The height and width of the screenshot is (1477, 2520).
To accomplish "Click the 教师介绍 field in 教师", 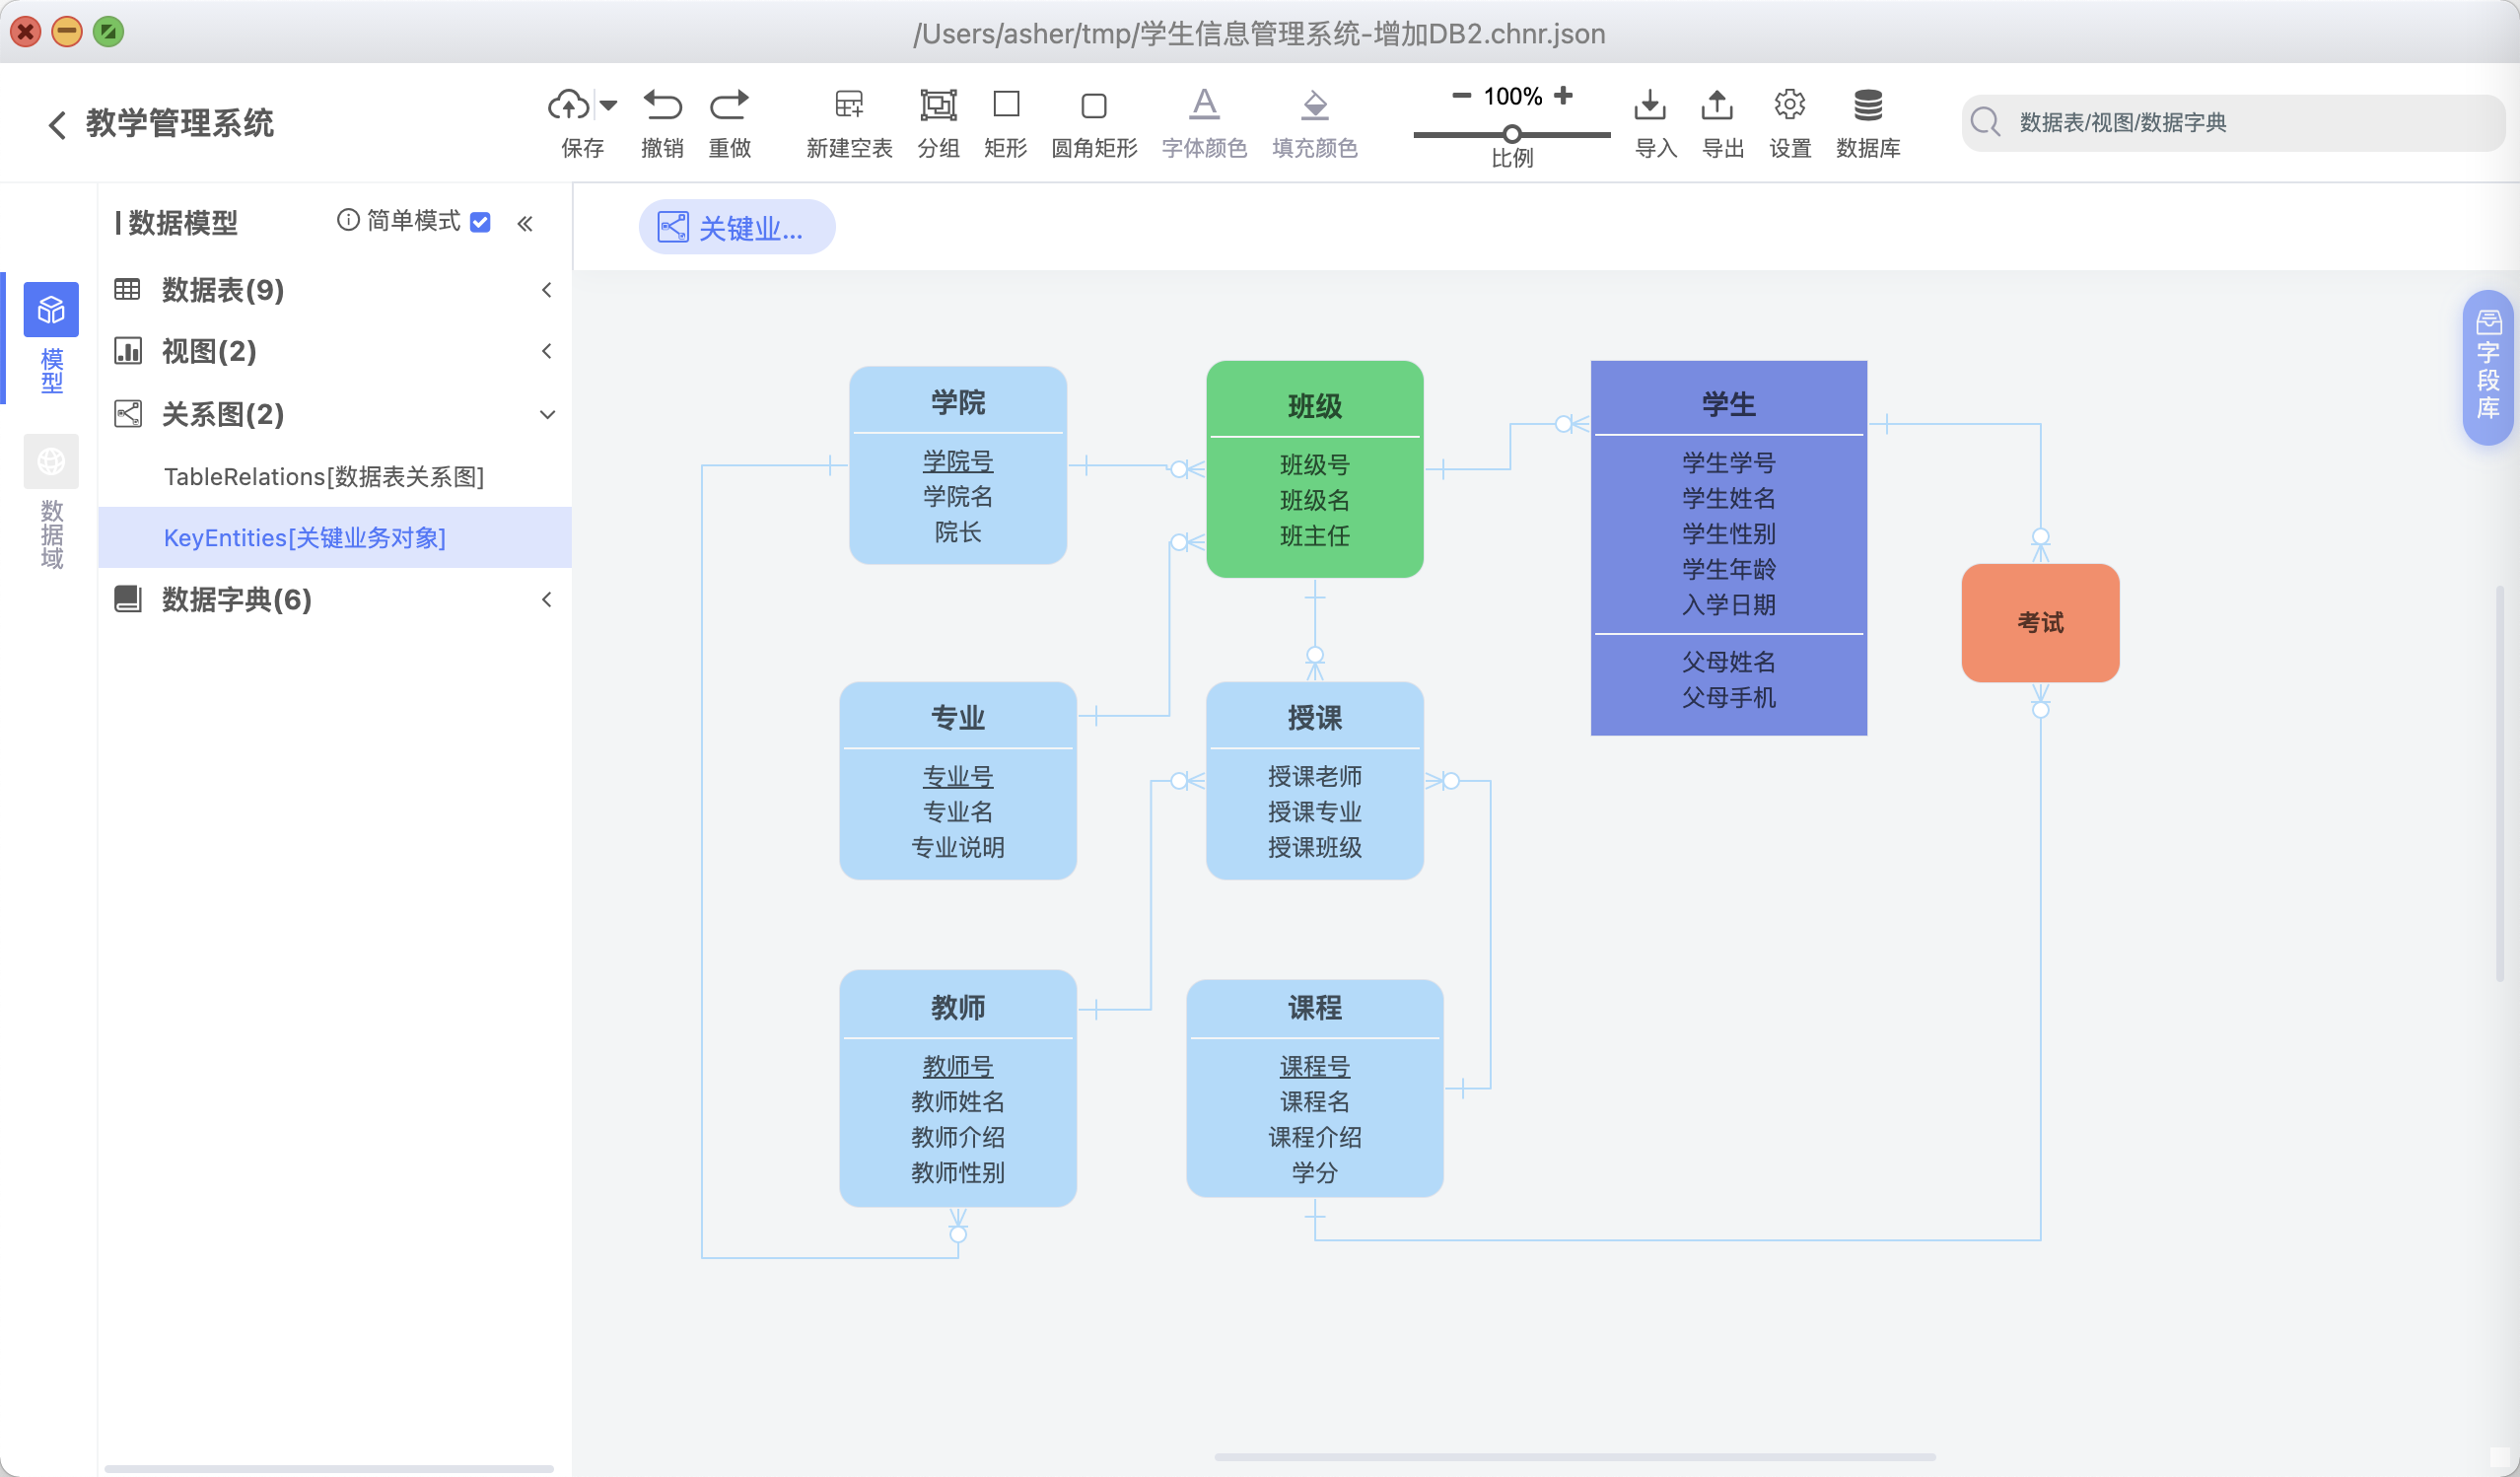I will click(x=957, y=1136).
